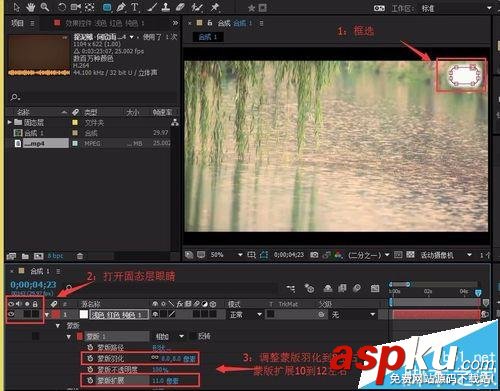Select the 合成 1 viewer breadcrumb tab
500x391 pixels.
tap(208, 37)
